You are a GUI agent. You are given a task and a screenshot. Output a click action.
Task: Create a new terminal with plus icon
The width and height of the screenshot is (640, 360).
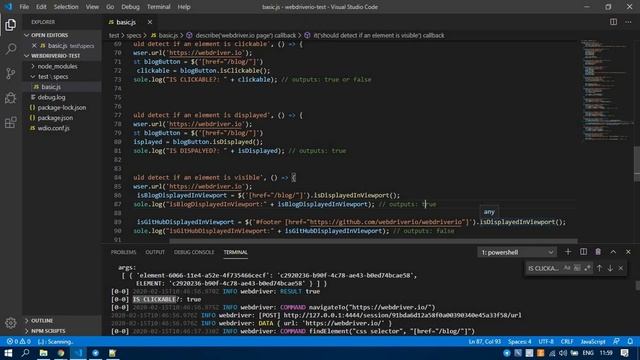568,252
